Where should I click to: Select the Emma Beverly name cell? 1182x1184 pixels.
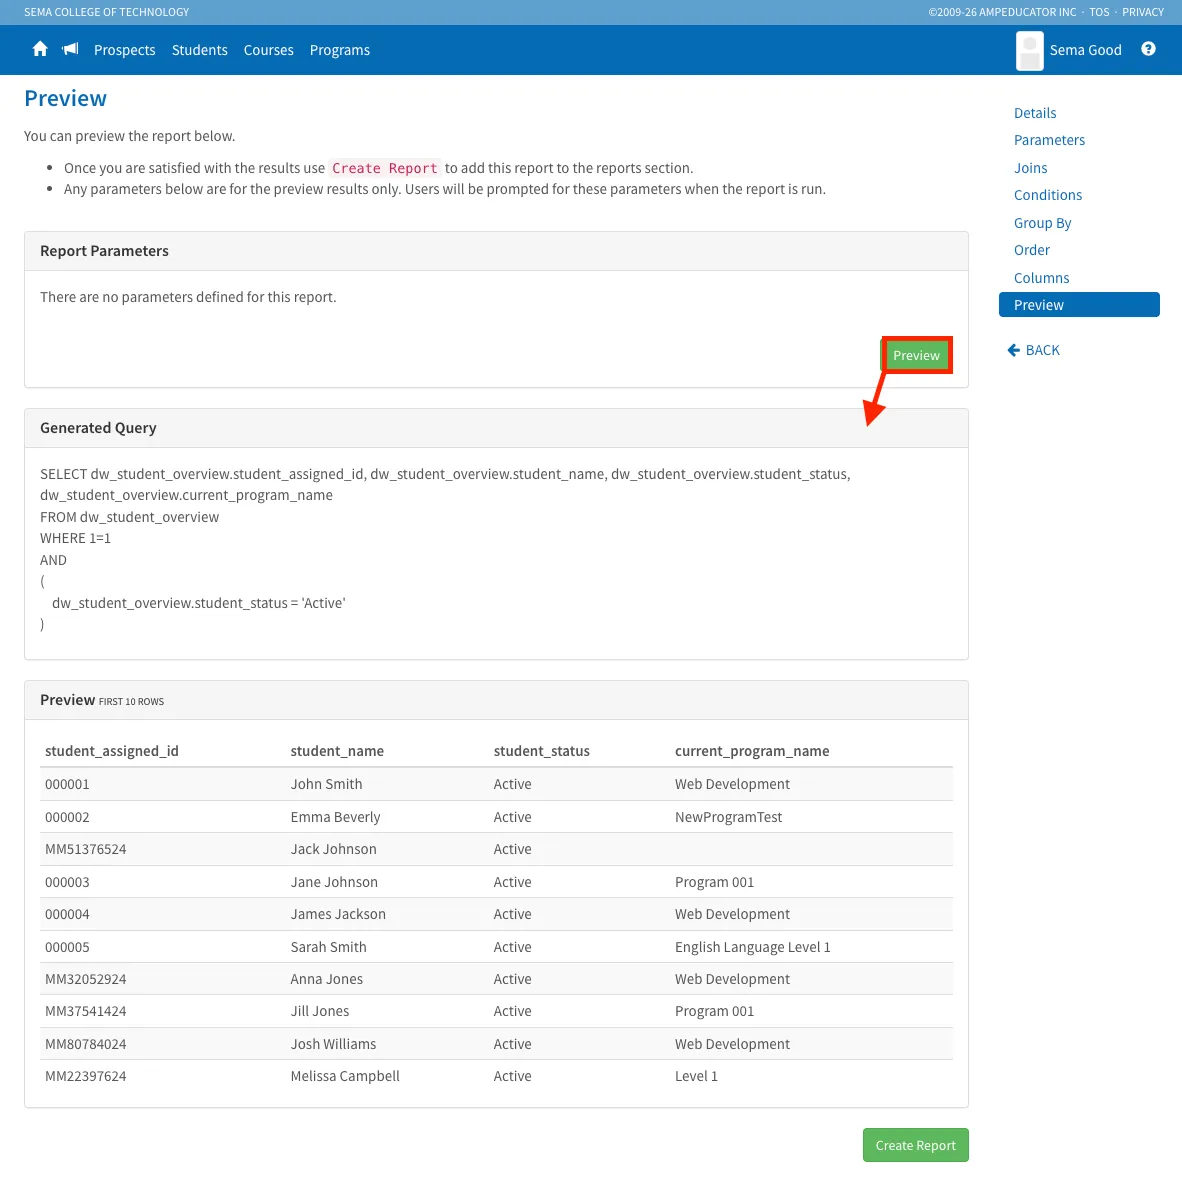click(335, 817)
